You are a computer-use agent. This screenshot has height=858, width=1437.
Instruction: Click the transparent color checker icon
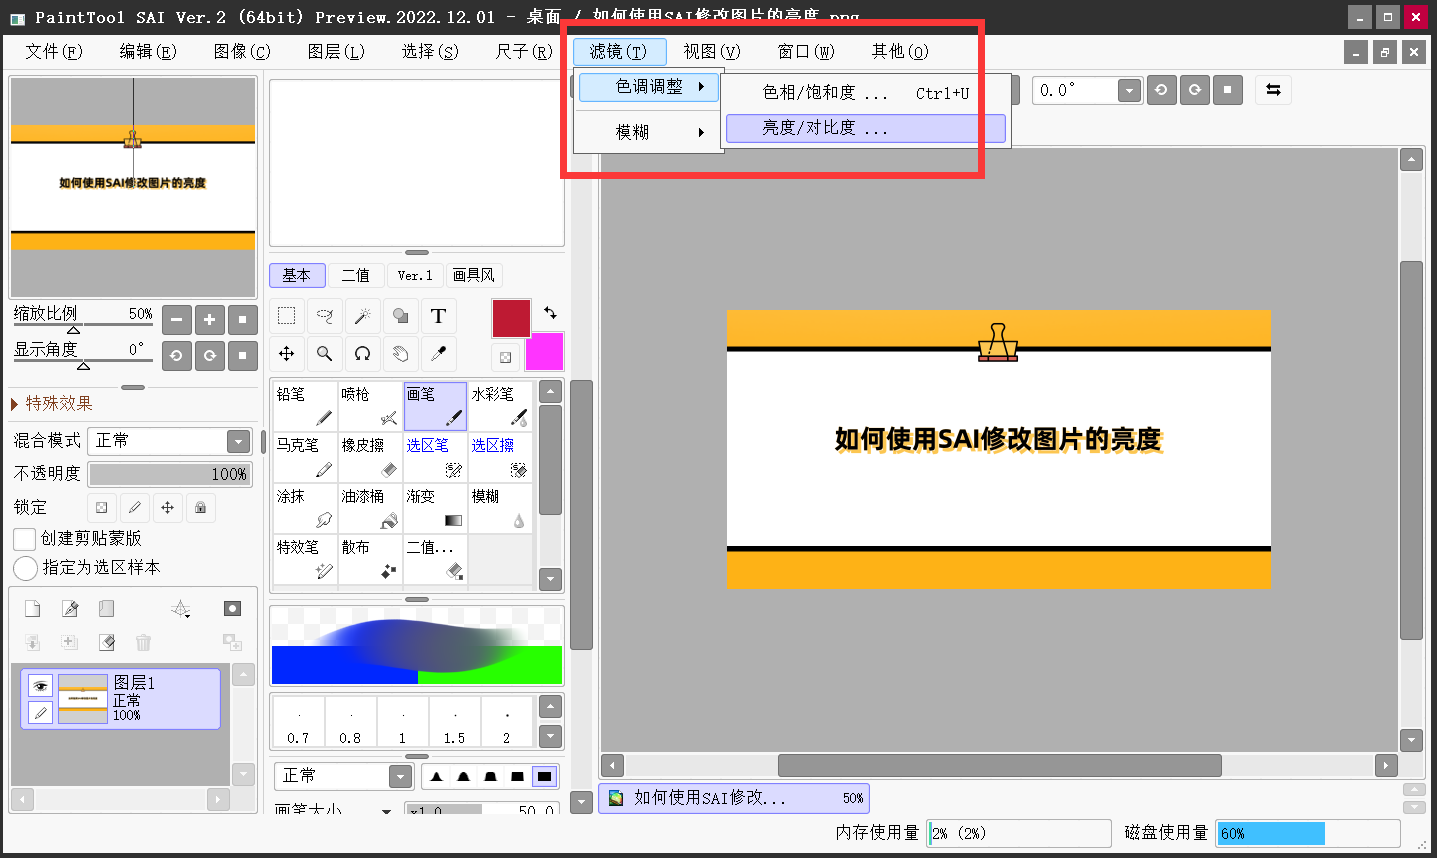point(505,357)
